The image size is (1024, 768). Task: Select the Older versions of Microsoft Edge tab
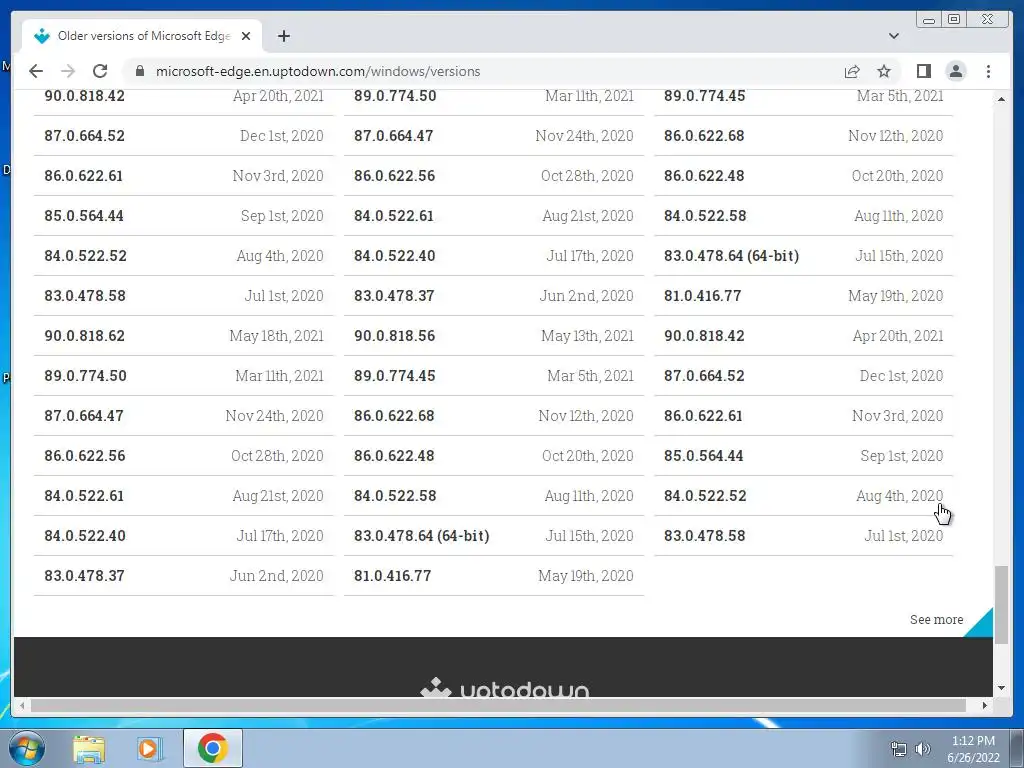pos(143,36)
